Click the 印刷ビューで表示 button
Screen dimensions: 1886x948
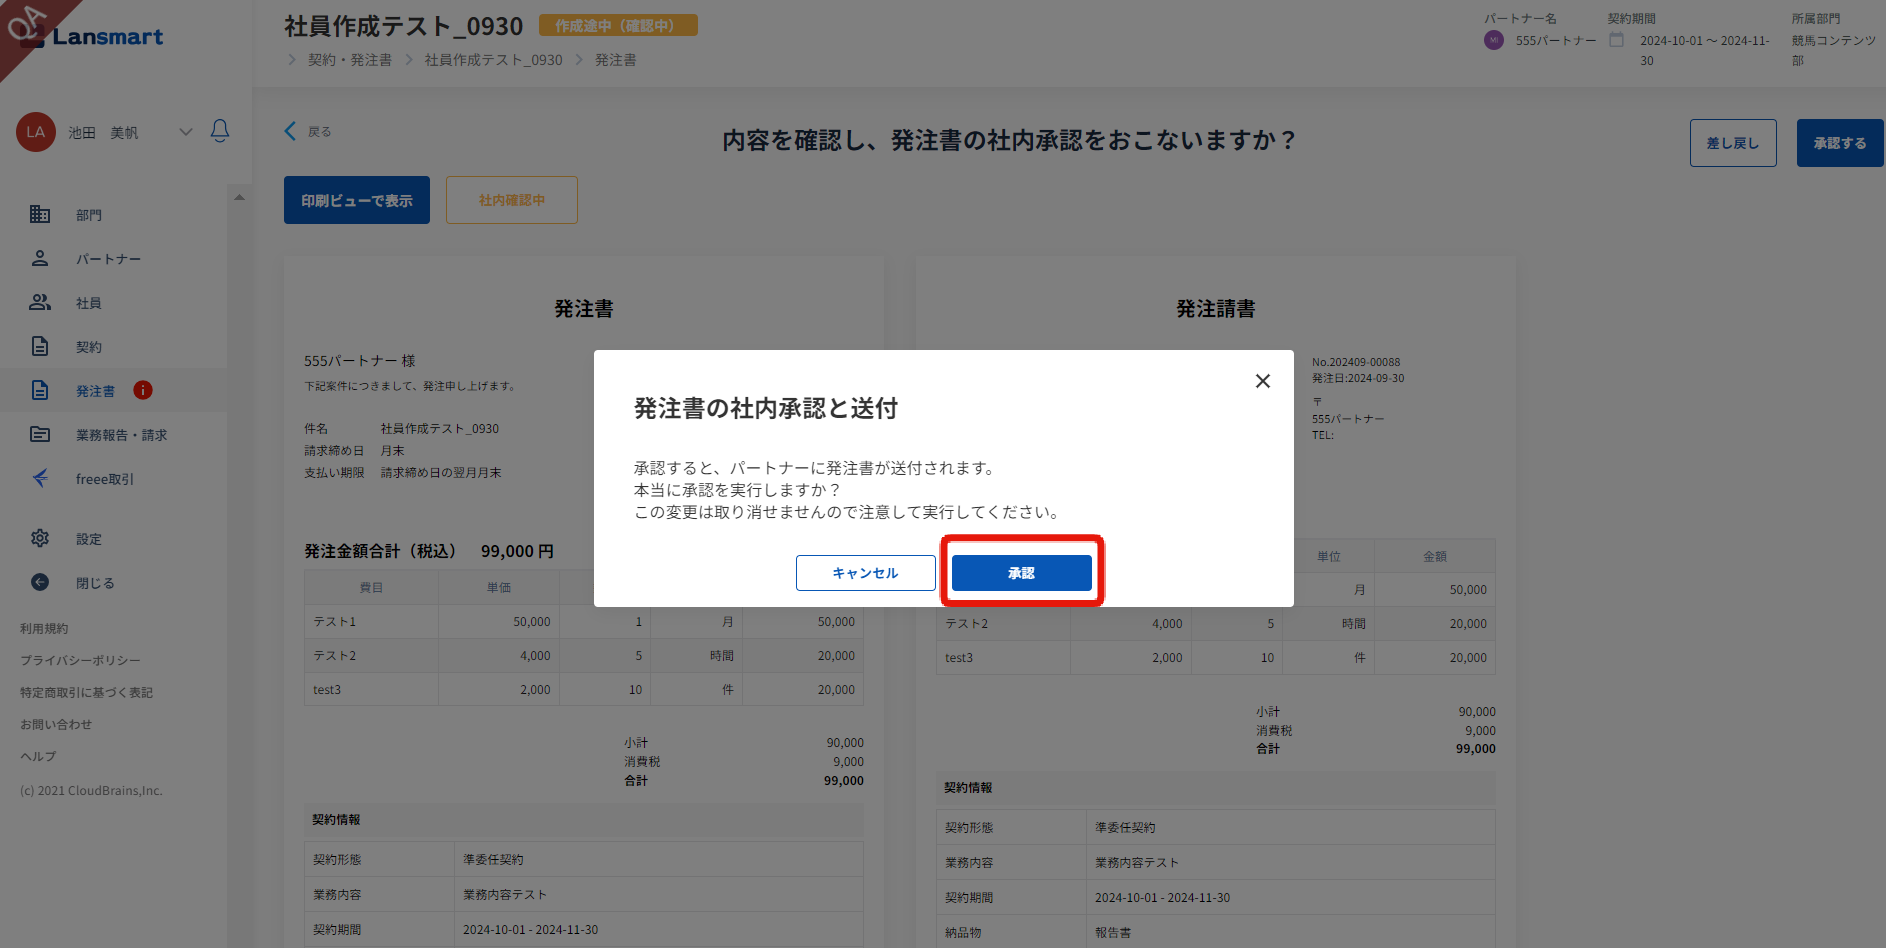357,200
